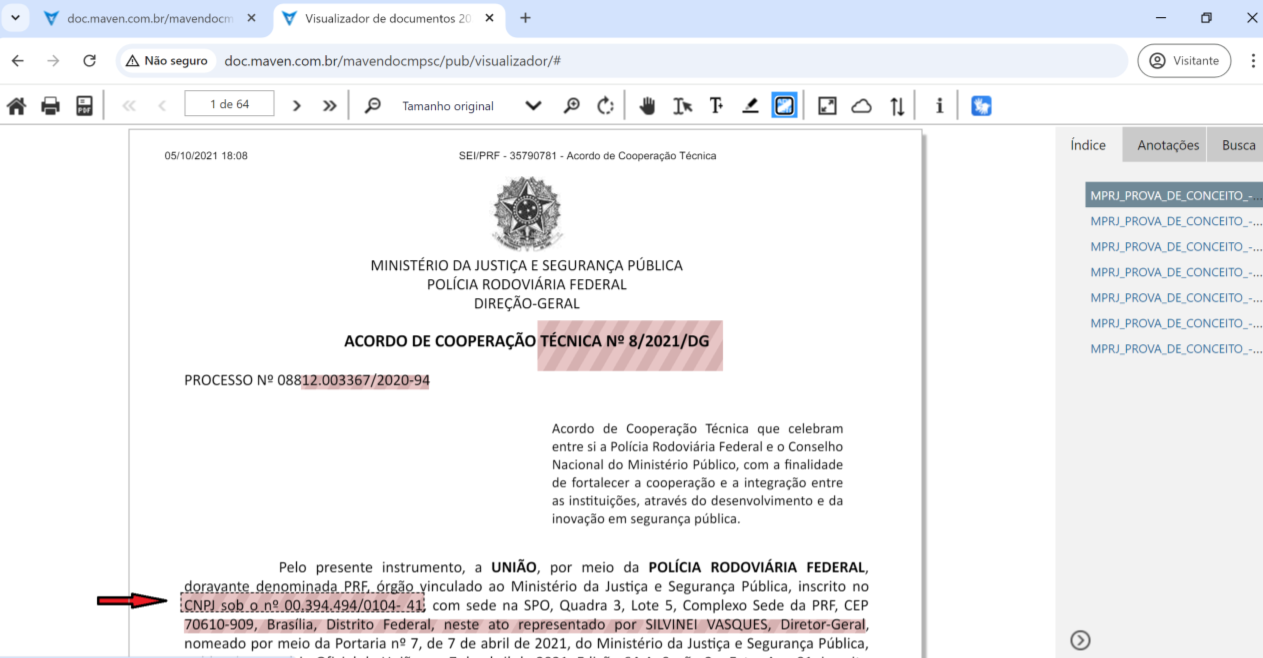Print the document with printer icon

50,106
